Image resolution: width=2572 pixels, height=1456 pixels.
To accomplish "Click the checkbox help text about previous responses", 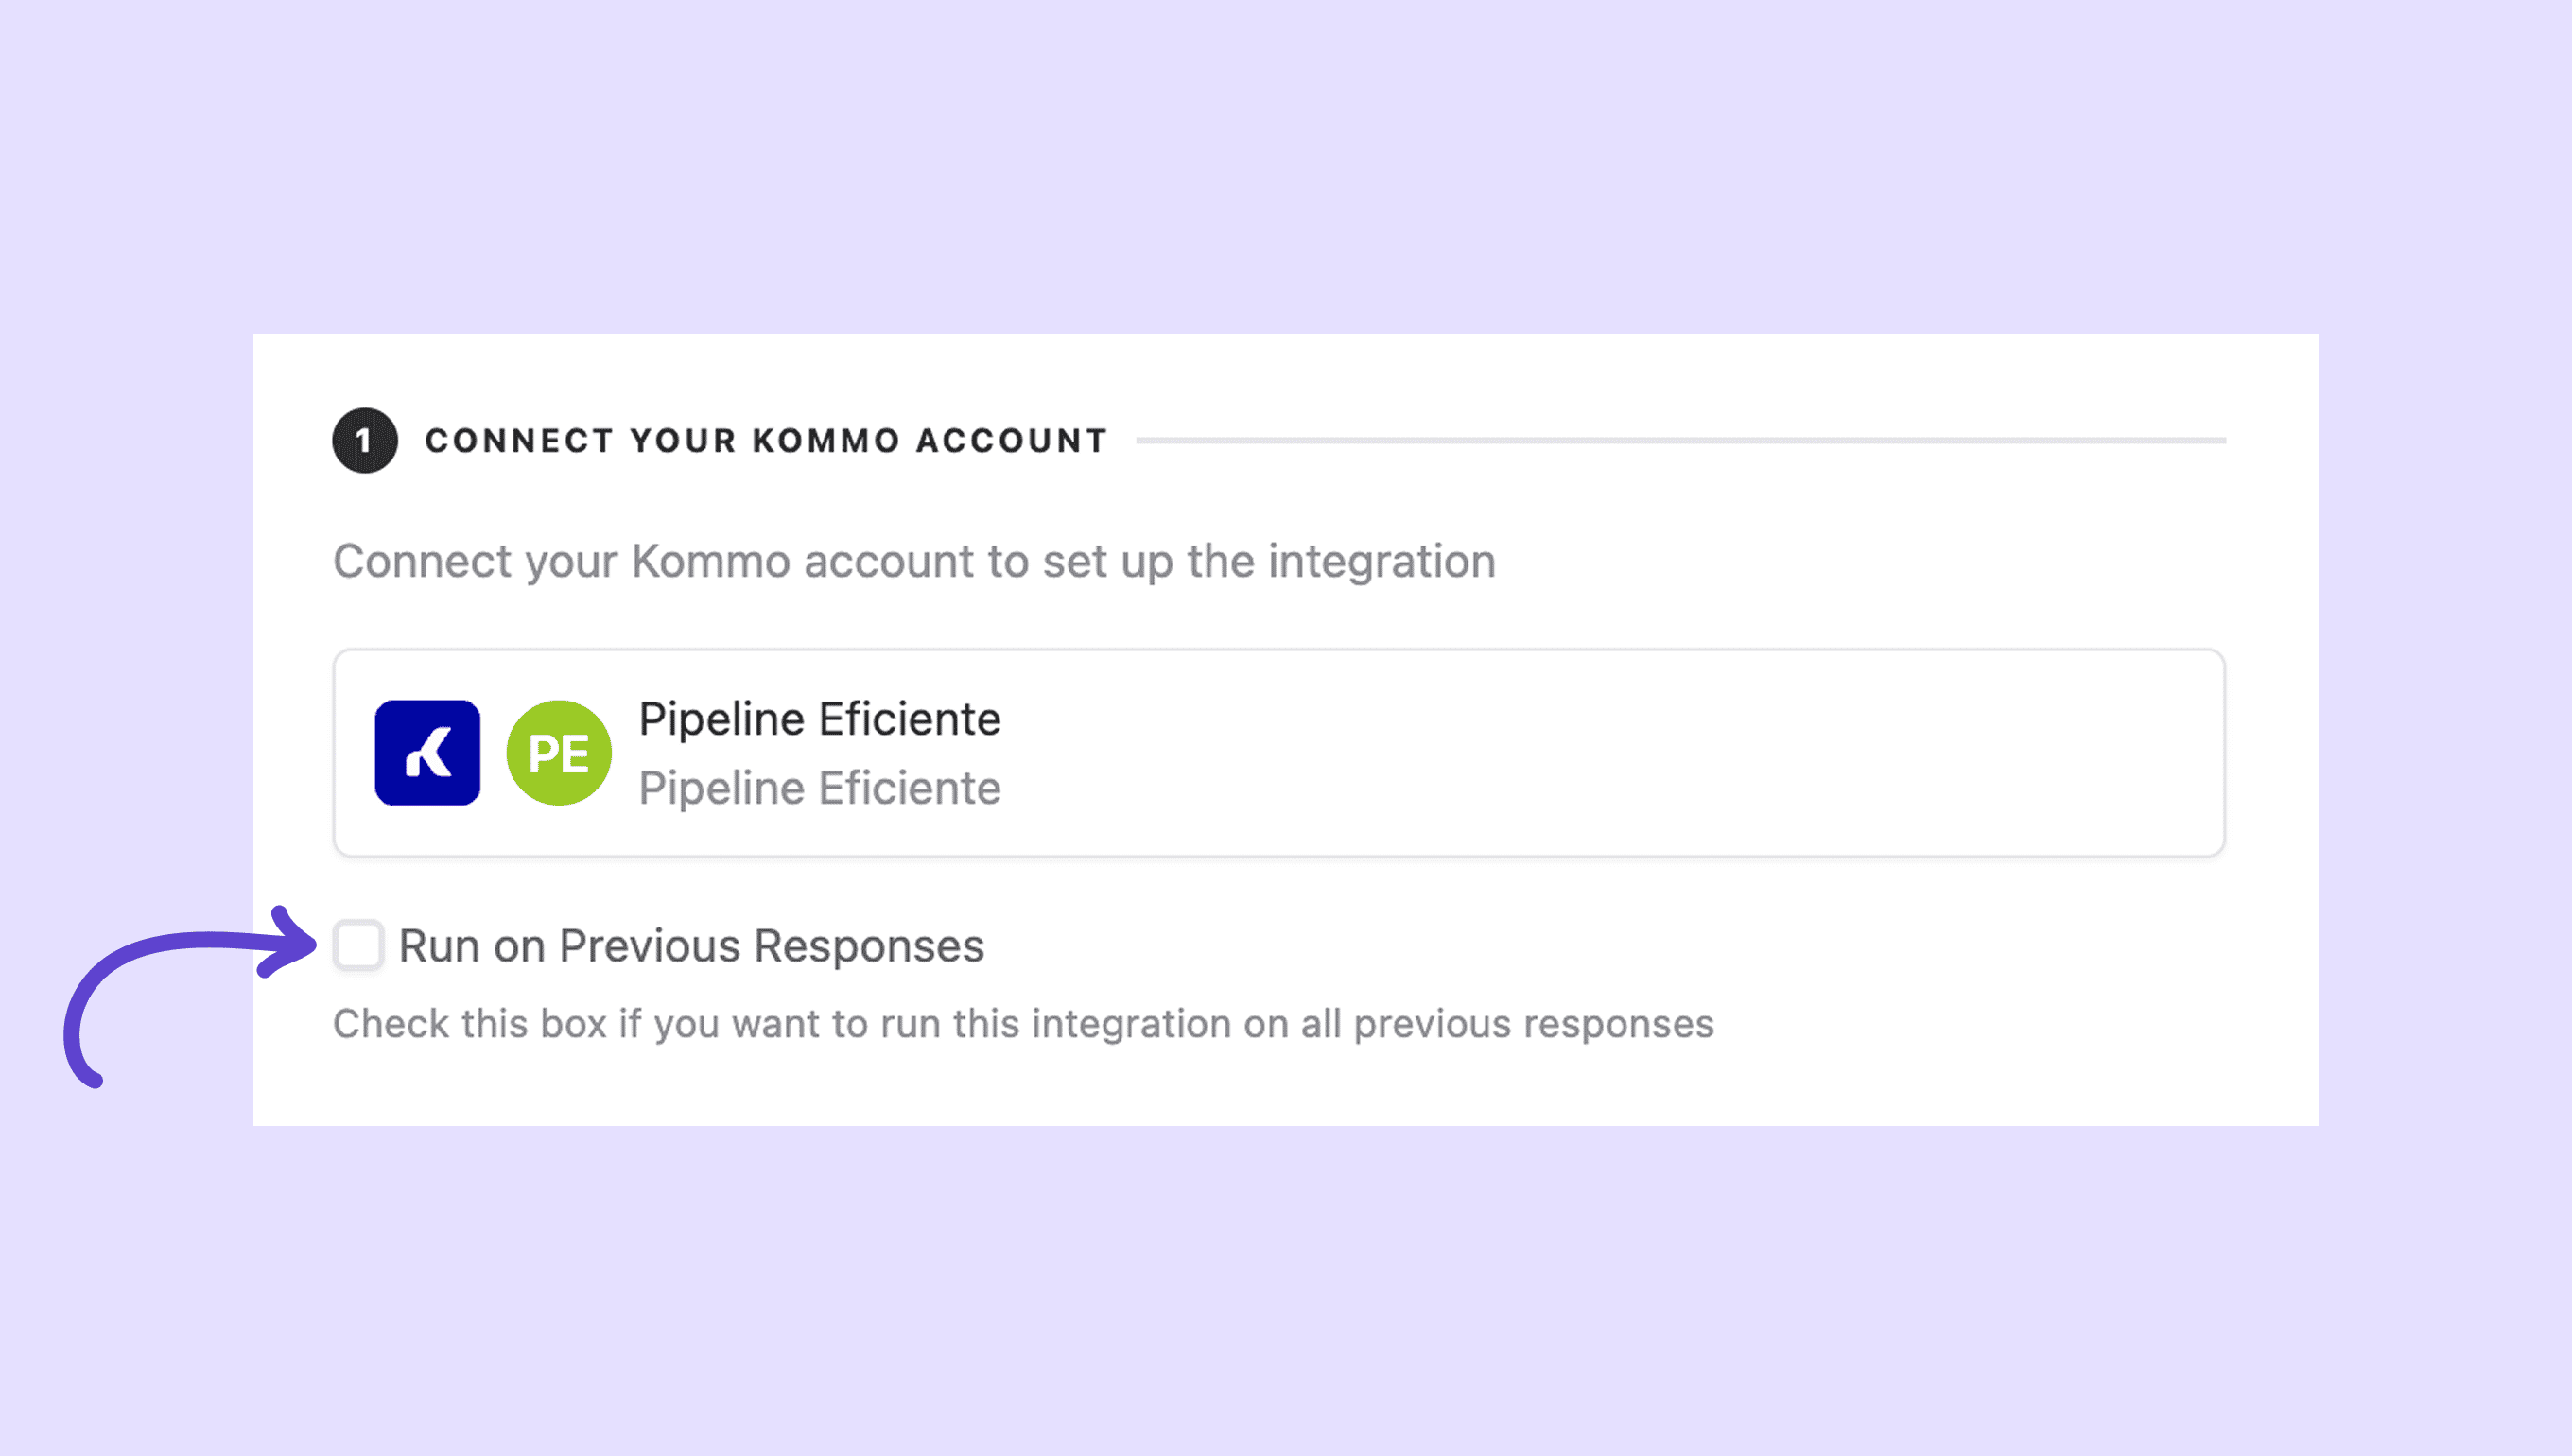I will [x=1022, y=1024].
